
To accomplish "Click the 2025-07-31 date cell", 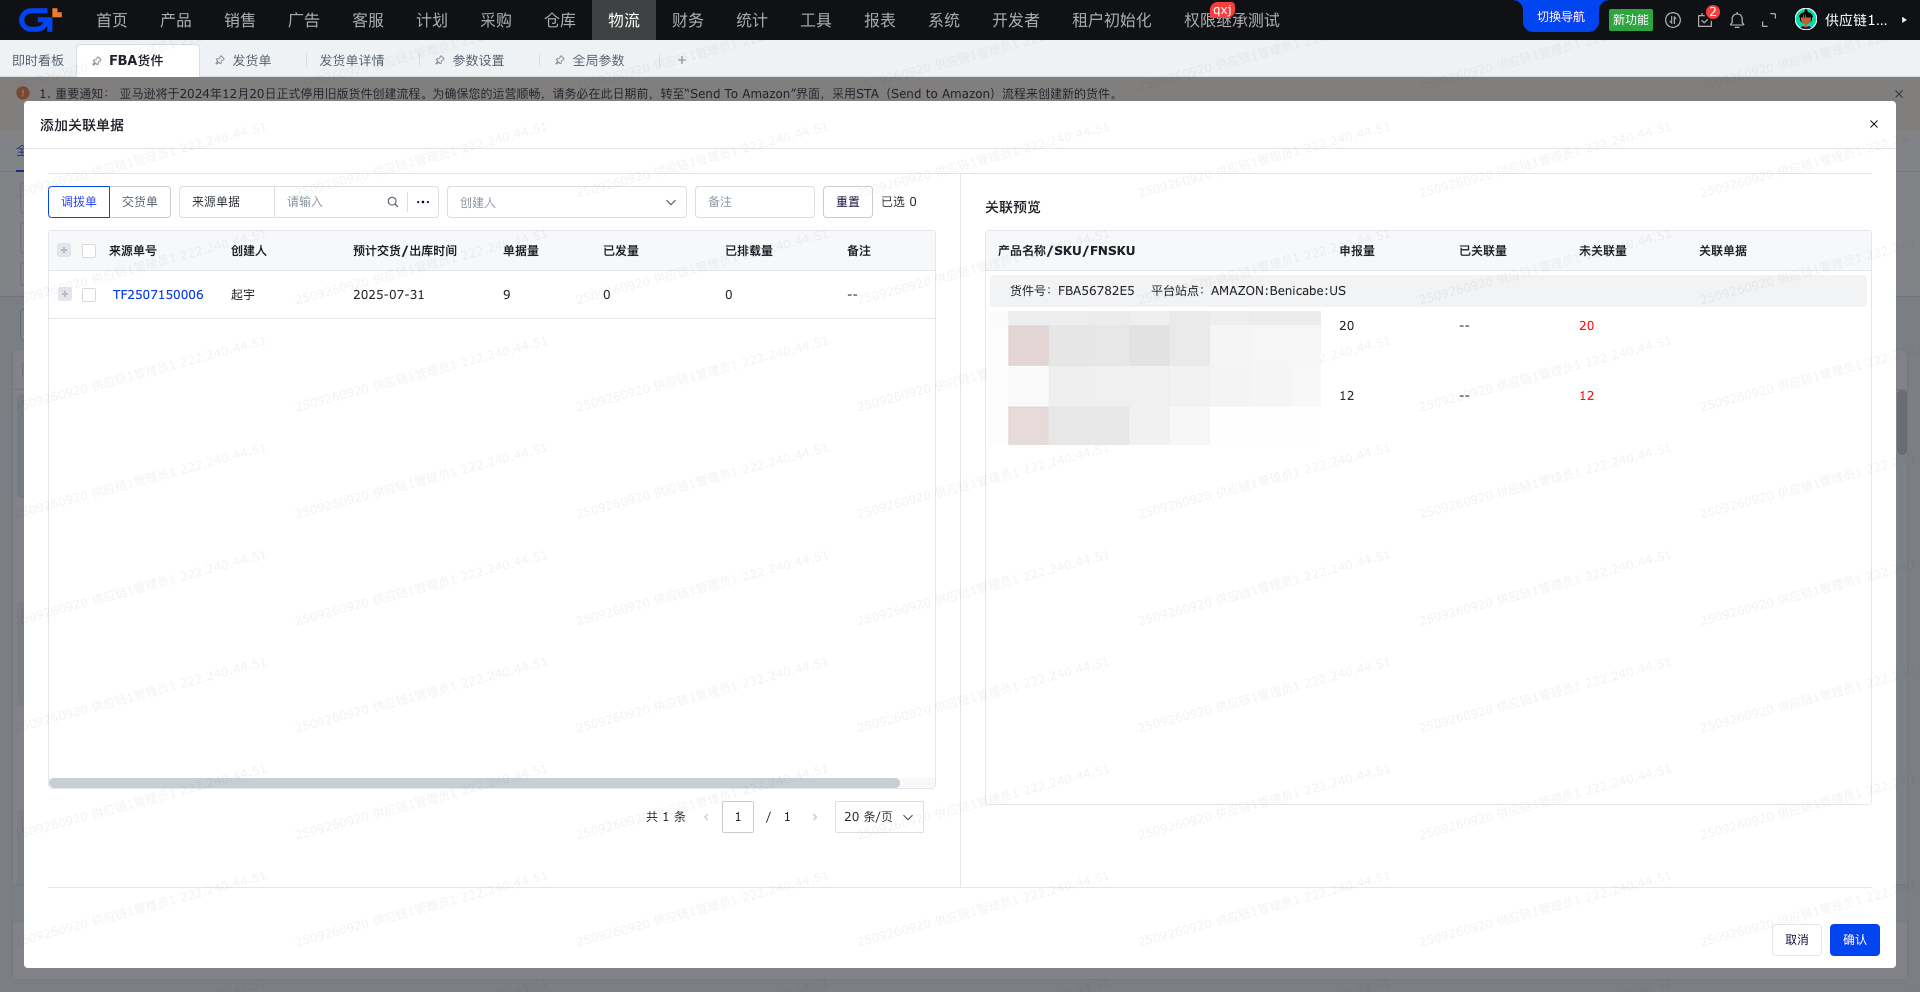I will 389,295.
